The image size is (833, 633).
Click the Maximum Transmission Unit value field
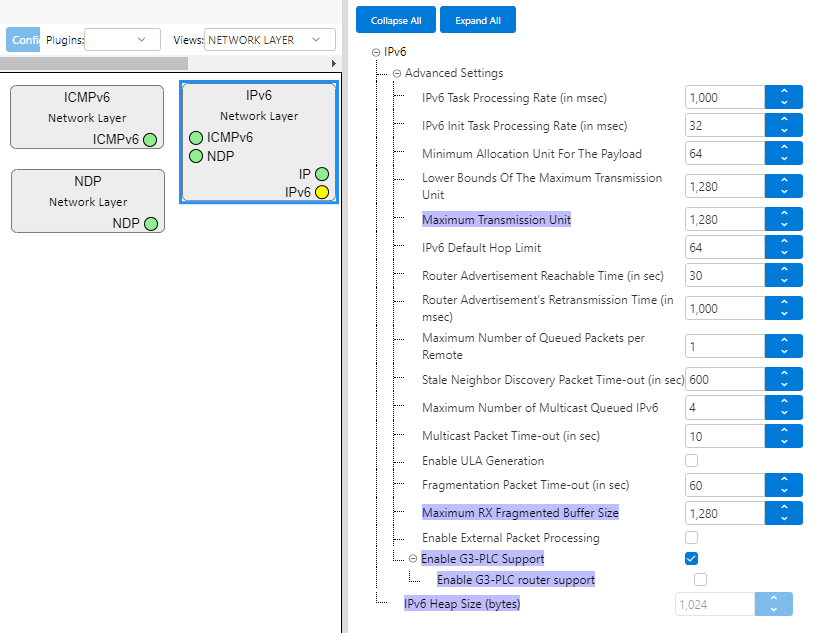[x=725, y=219]
